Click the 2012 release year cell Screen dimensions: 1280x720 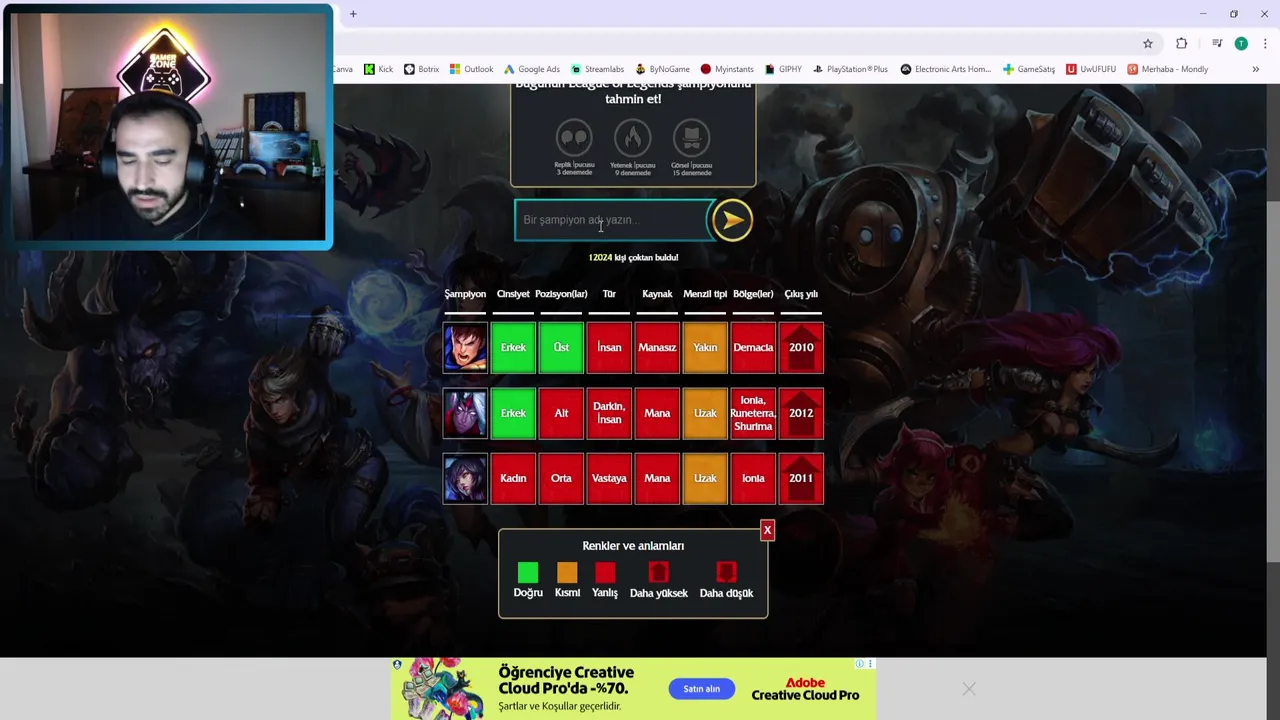pos(801,413)
